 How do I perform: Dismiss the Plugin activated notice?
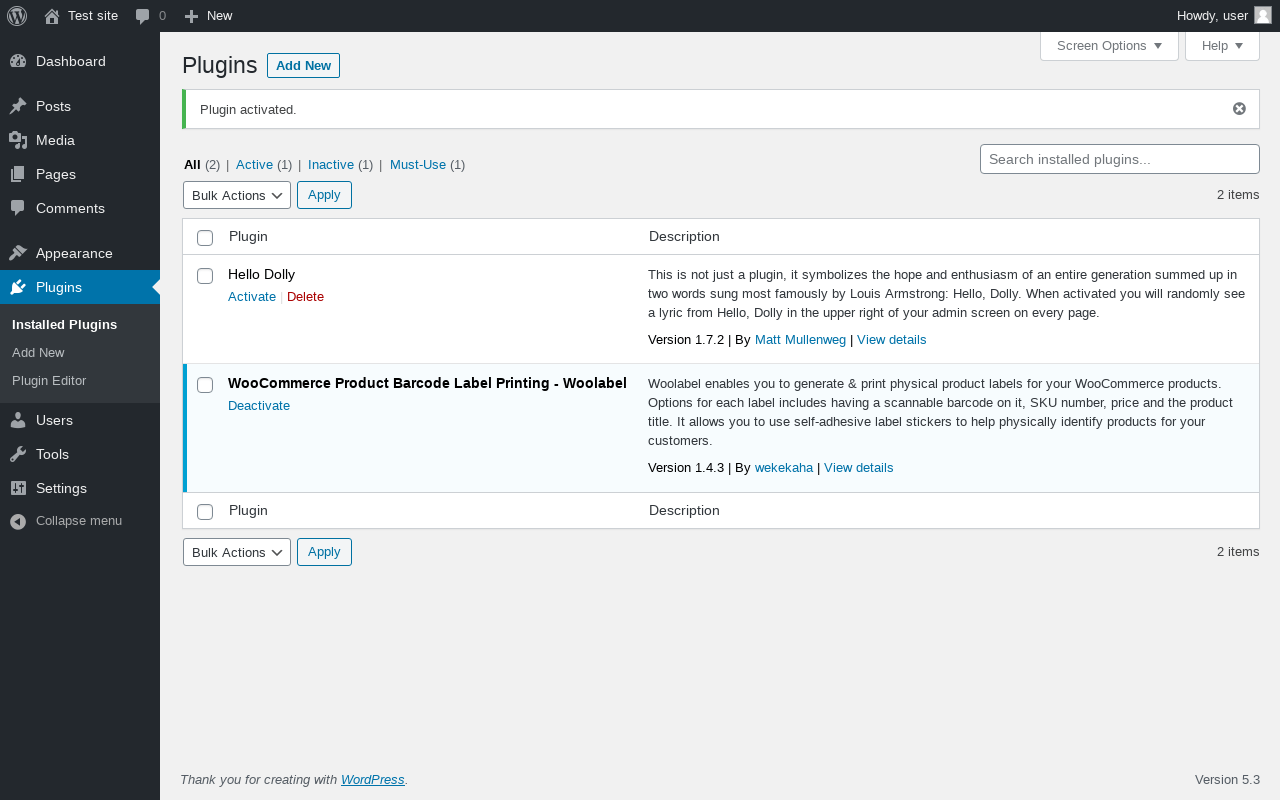[x=1239, y=109]
